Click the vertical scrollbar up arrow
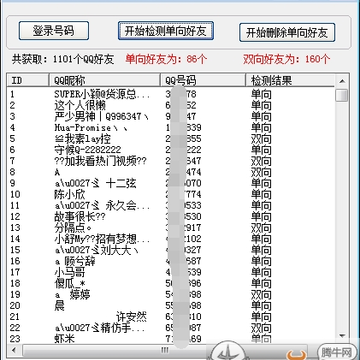360x360 pixels. coord(342,81)
